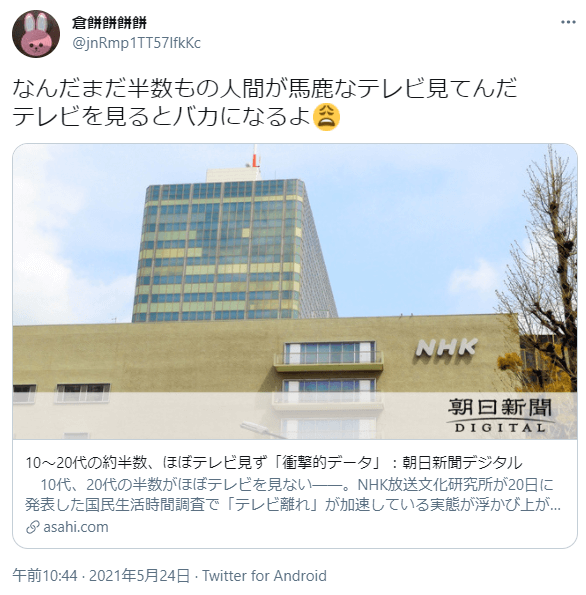This screenshot has height=595, width=586.
Task: Click the timestamp 午前10:44
Action: 45,576
